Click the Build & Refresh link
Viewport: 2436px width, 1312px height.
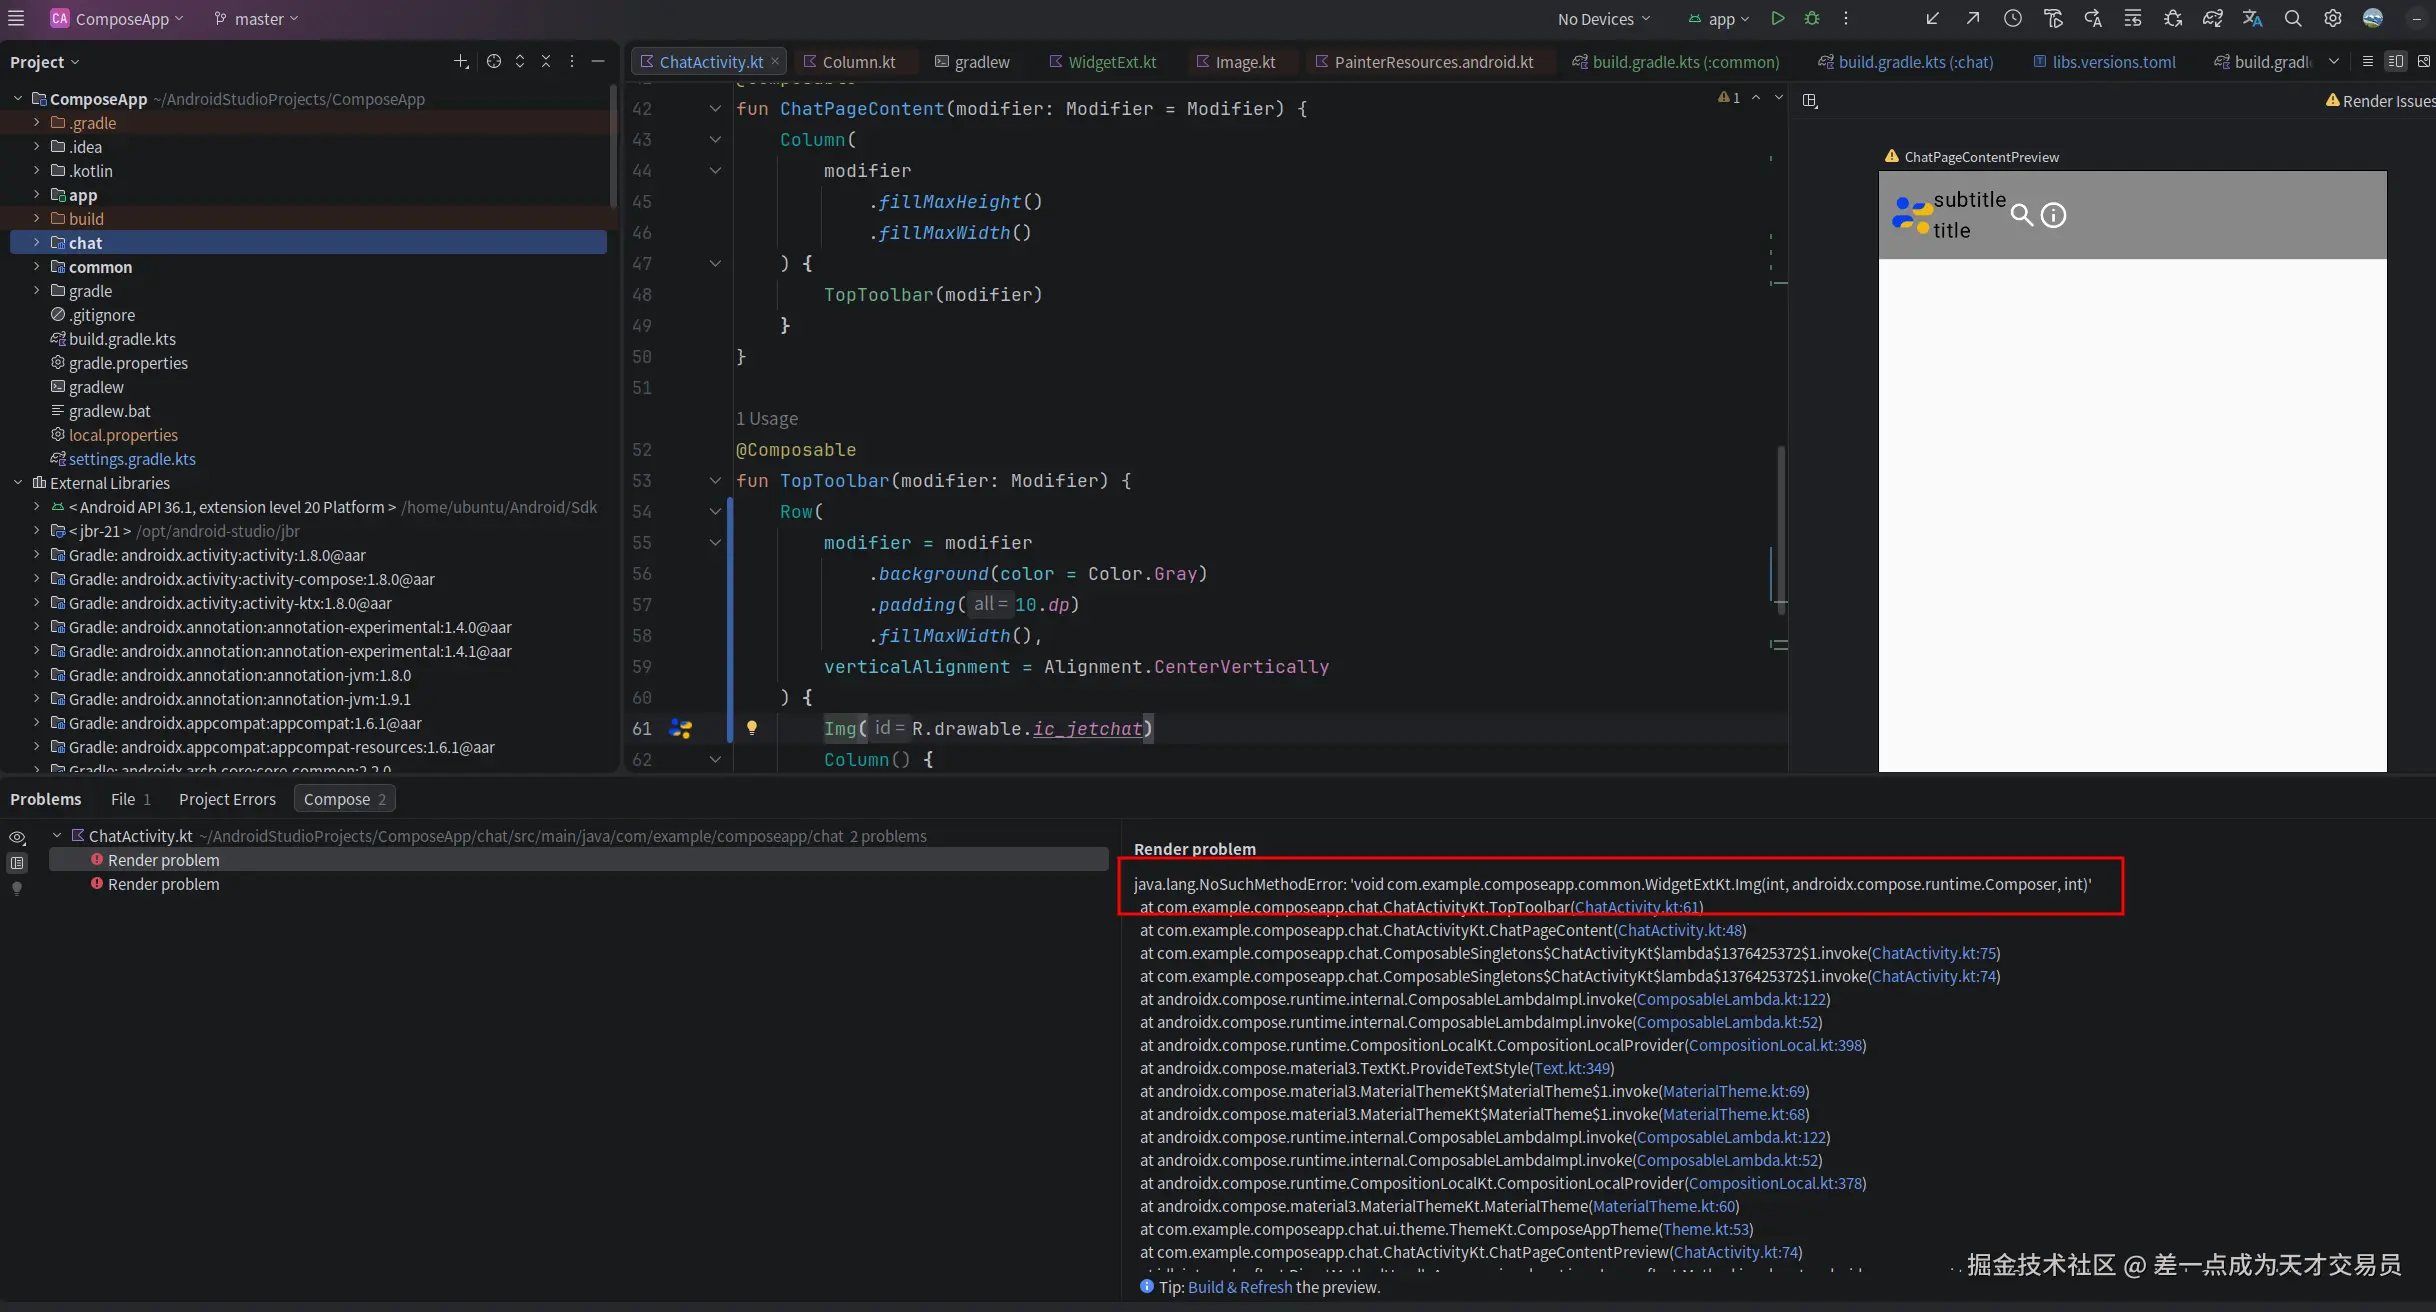tap(1239, 1287)
